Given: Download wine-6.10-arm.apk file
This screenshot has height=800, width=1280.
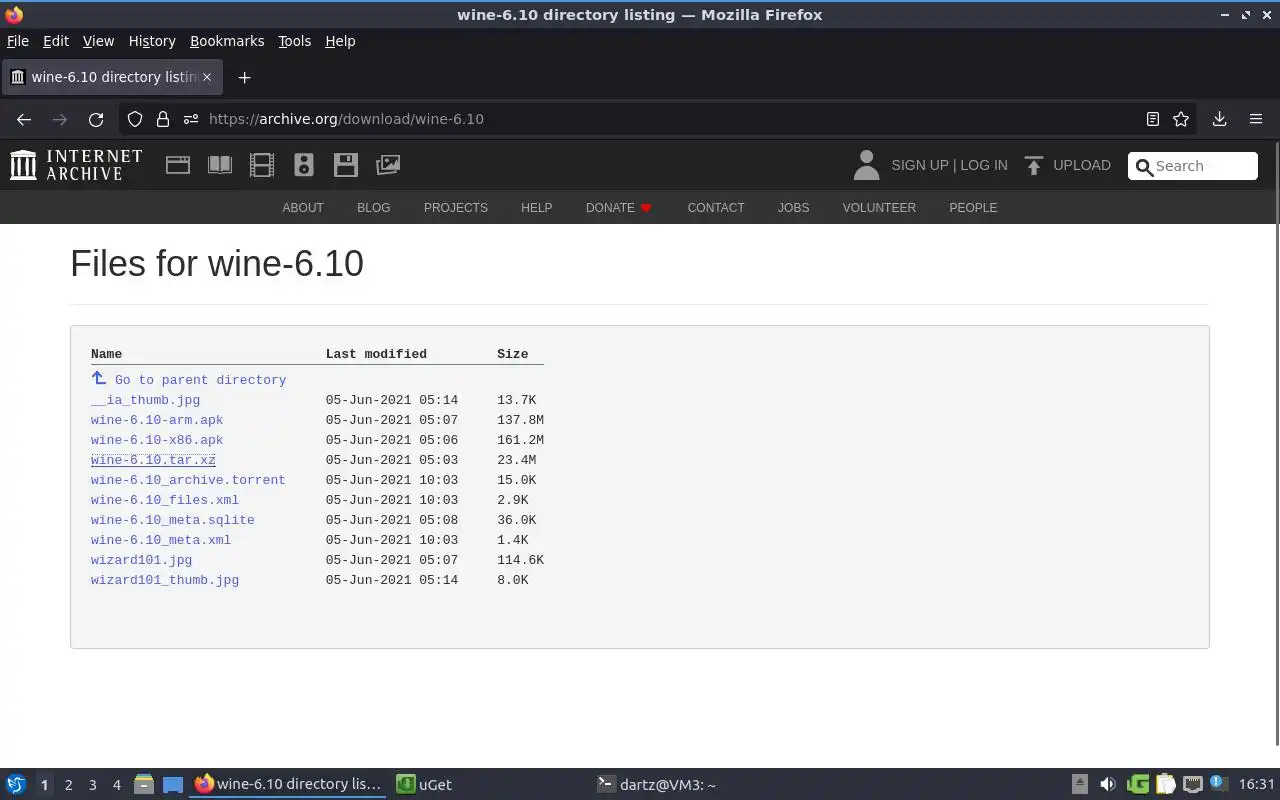Looking at the screenshot, I should (x=157, y=420).
